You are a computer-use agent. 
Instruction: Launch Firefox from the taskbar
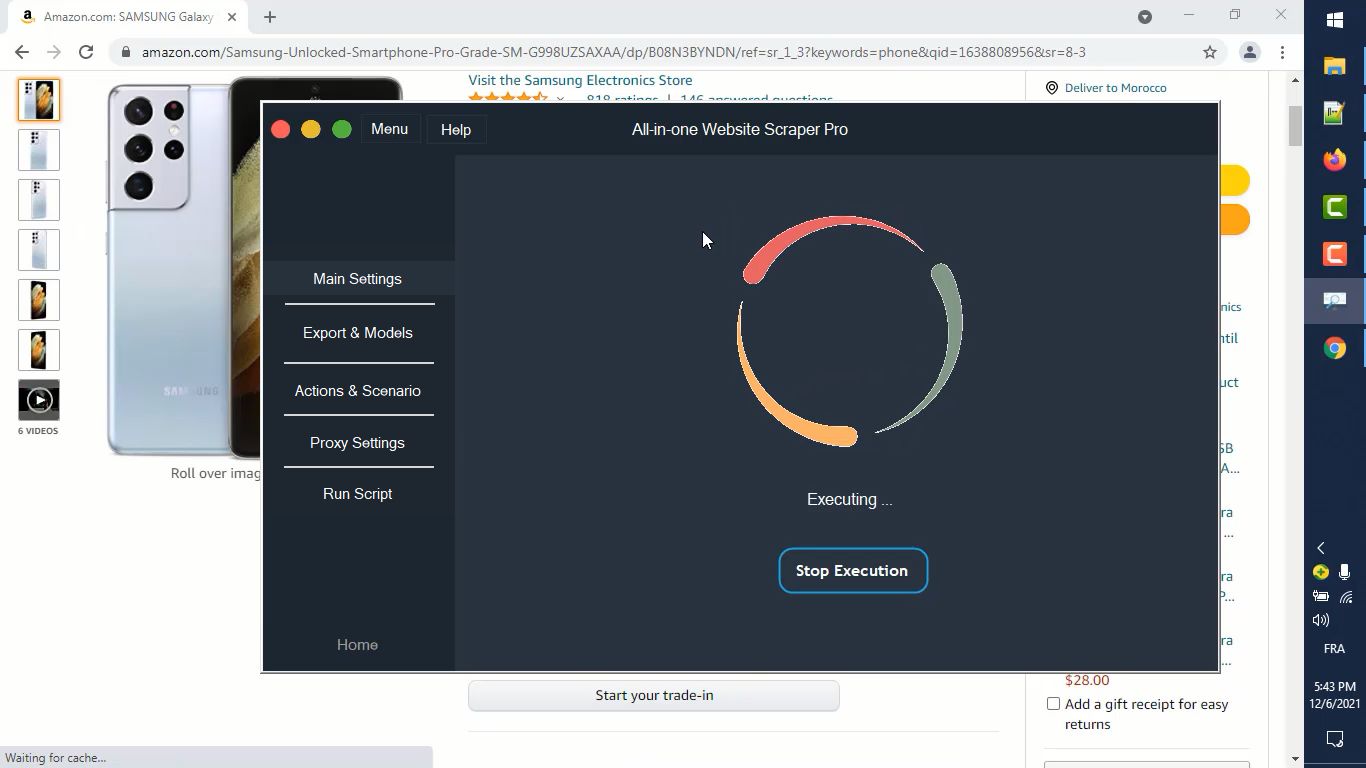(1334, 160)
